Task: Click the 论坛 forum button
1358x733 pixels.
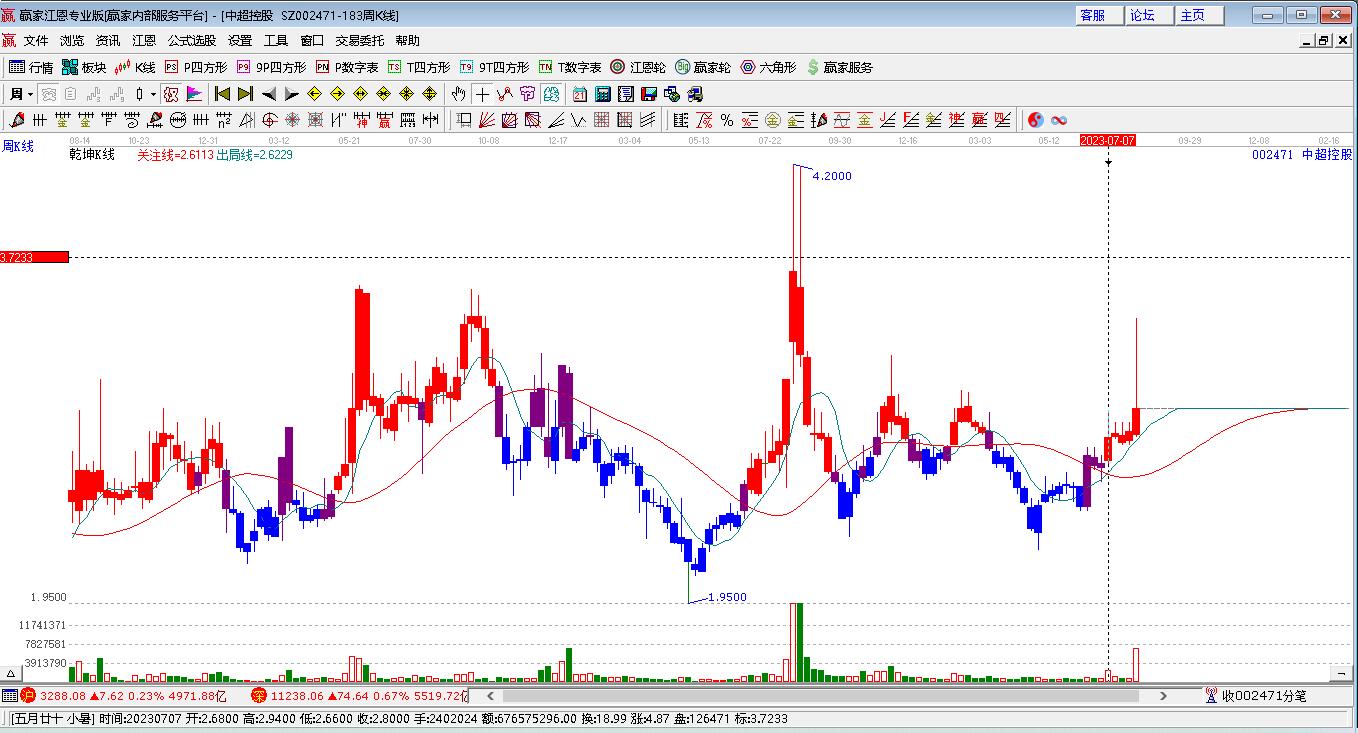Action: point(1142,15)
